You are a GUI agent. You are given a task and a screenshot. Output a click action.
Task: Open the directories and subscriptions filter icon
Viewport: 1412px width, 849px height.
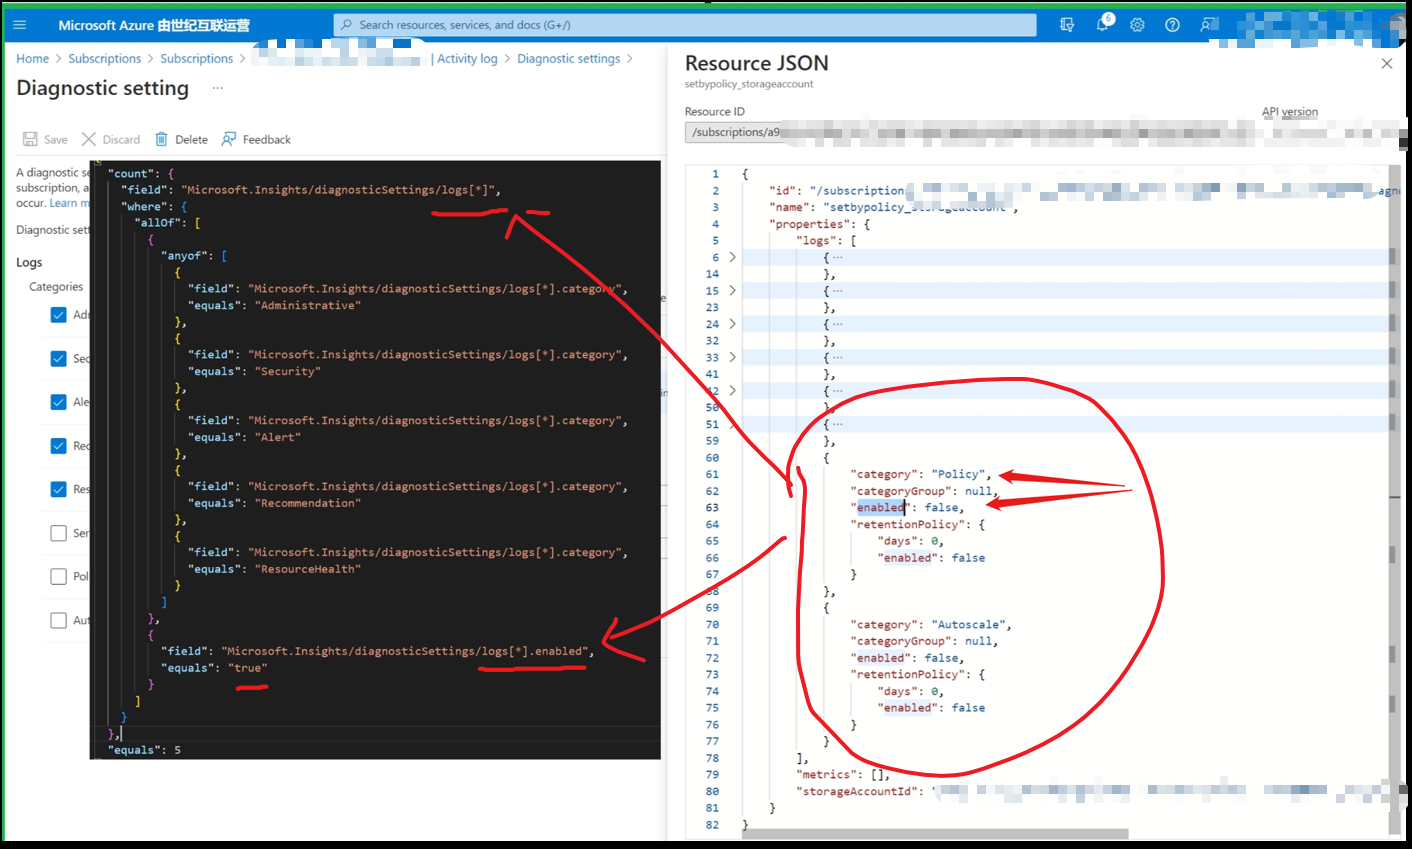point(1067,24)
